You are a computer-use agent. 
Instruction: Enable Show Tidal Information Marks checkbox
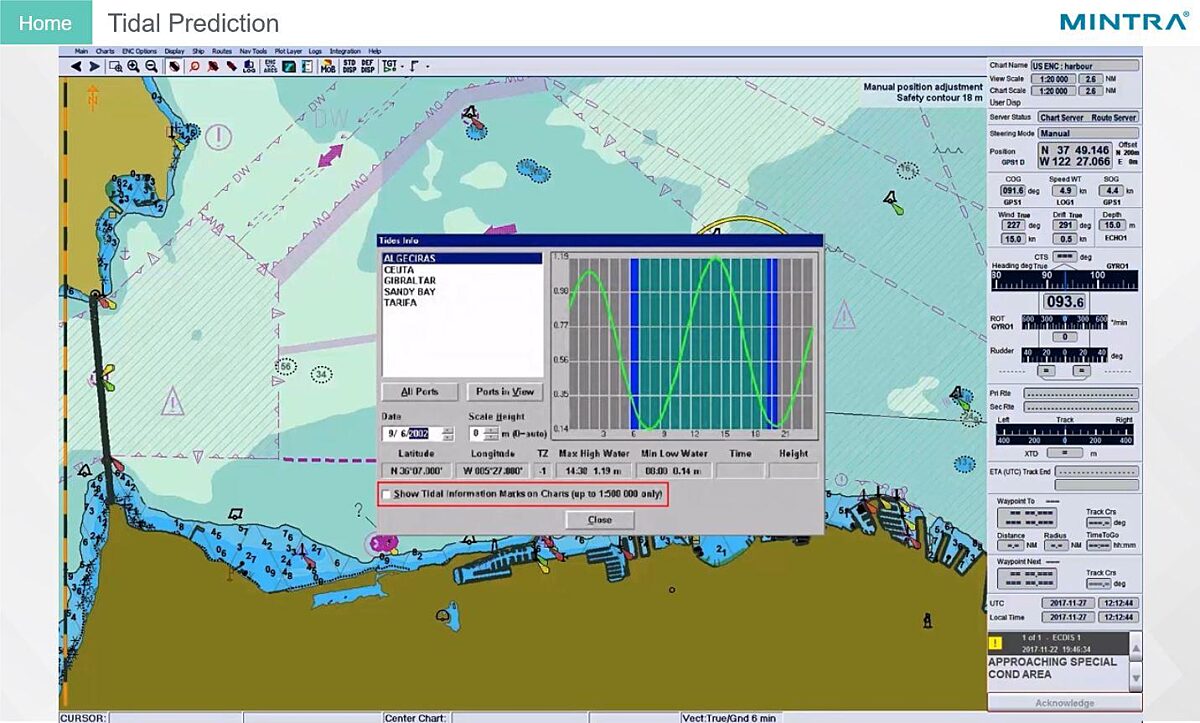point(387,495)
